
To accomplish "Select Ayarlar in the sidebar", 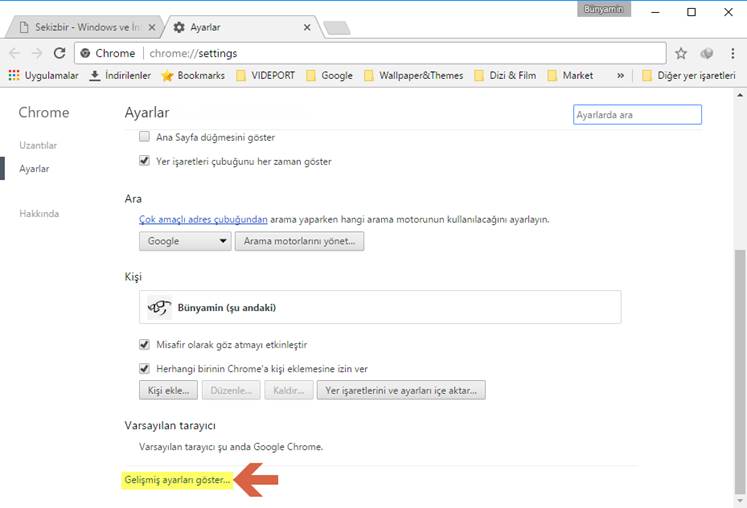I will click(x=34, y=169).
